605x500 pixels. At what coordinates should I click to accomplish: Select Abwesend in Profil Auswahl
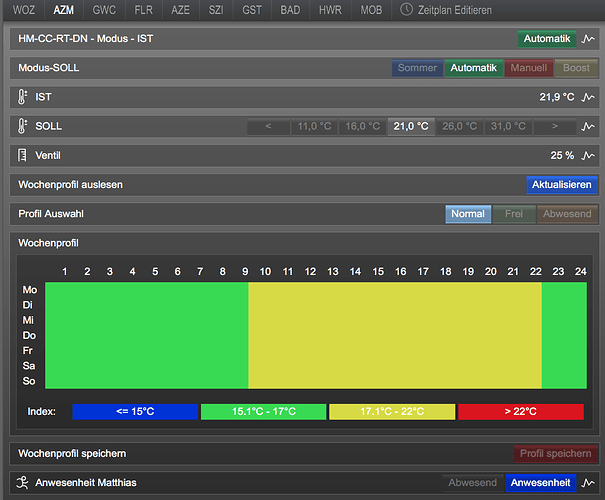coord(567,214)
